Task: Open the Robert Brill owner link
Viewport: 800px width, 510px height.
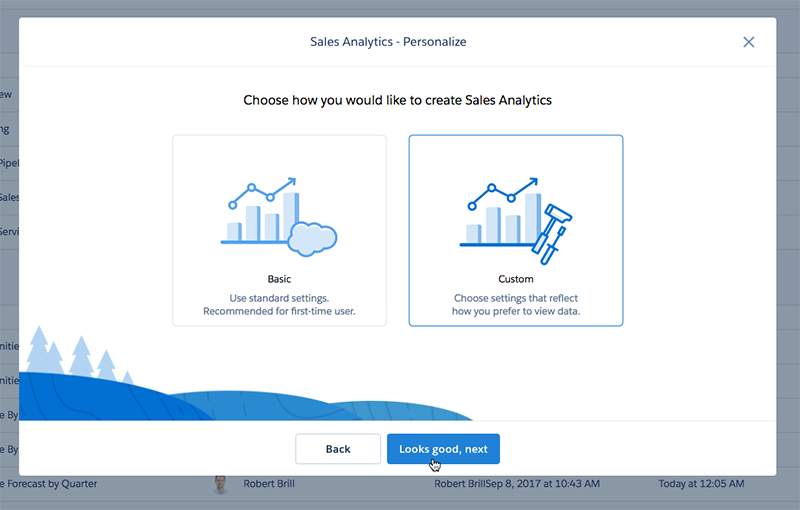Action: 269,483
